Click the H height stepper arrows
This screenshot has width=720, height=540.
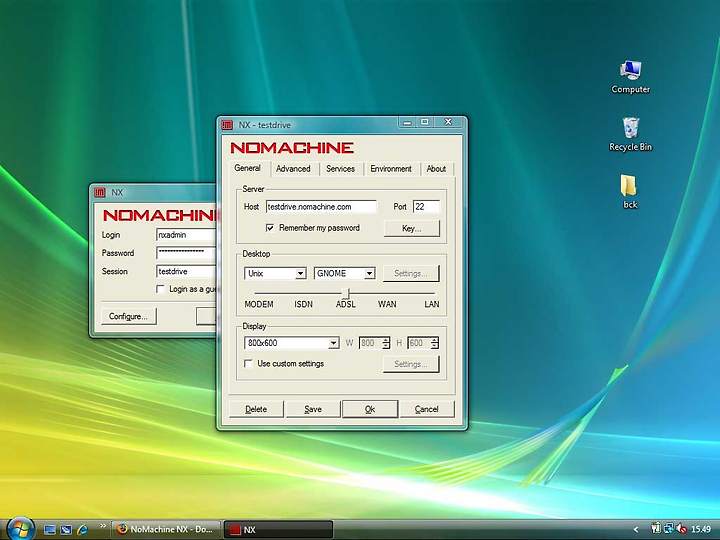(434, 343)
